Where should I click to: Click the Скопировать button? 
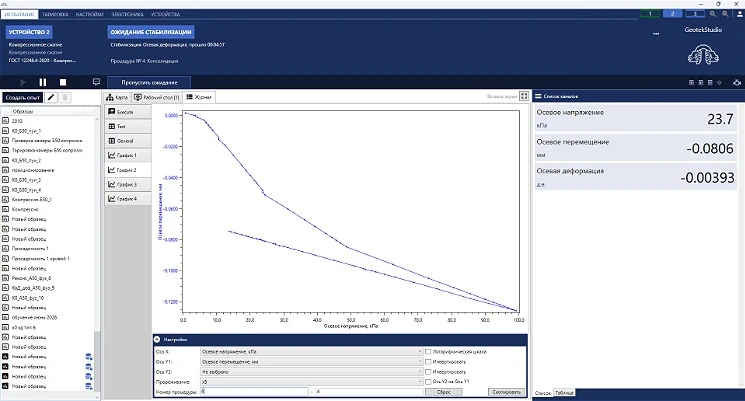click(506, 392)
